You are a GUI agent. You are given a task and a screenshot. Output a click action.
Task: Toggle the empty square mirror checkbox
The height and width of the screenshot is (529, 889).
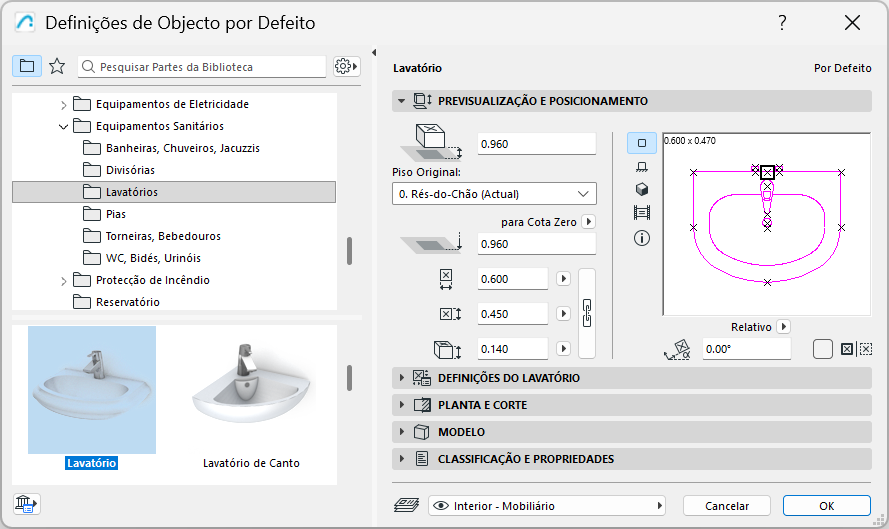(x=823, y=349)
